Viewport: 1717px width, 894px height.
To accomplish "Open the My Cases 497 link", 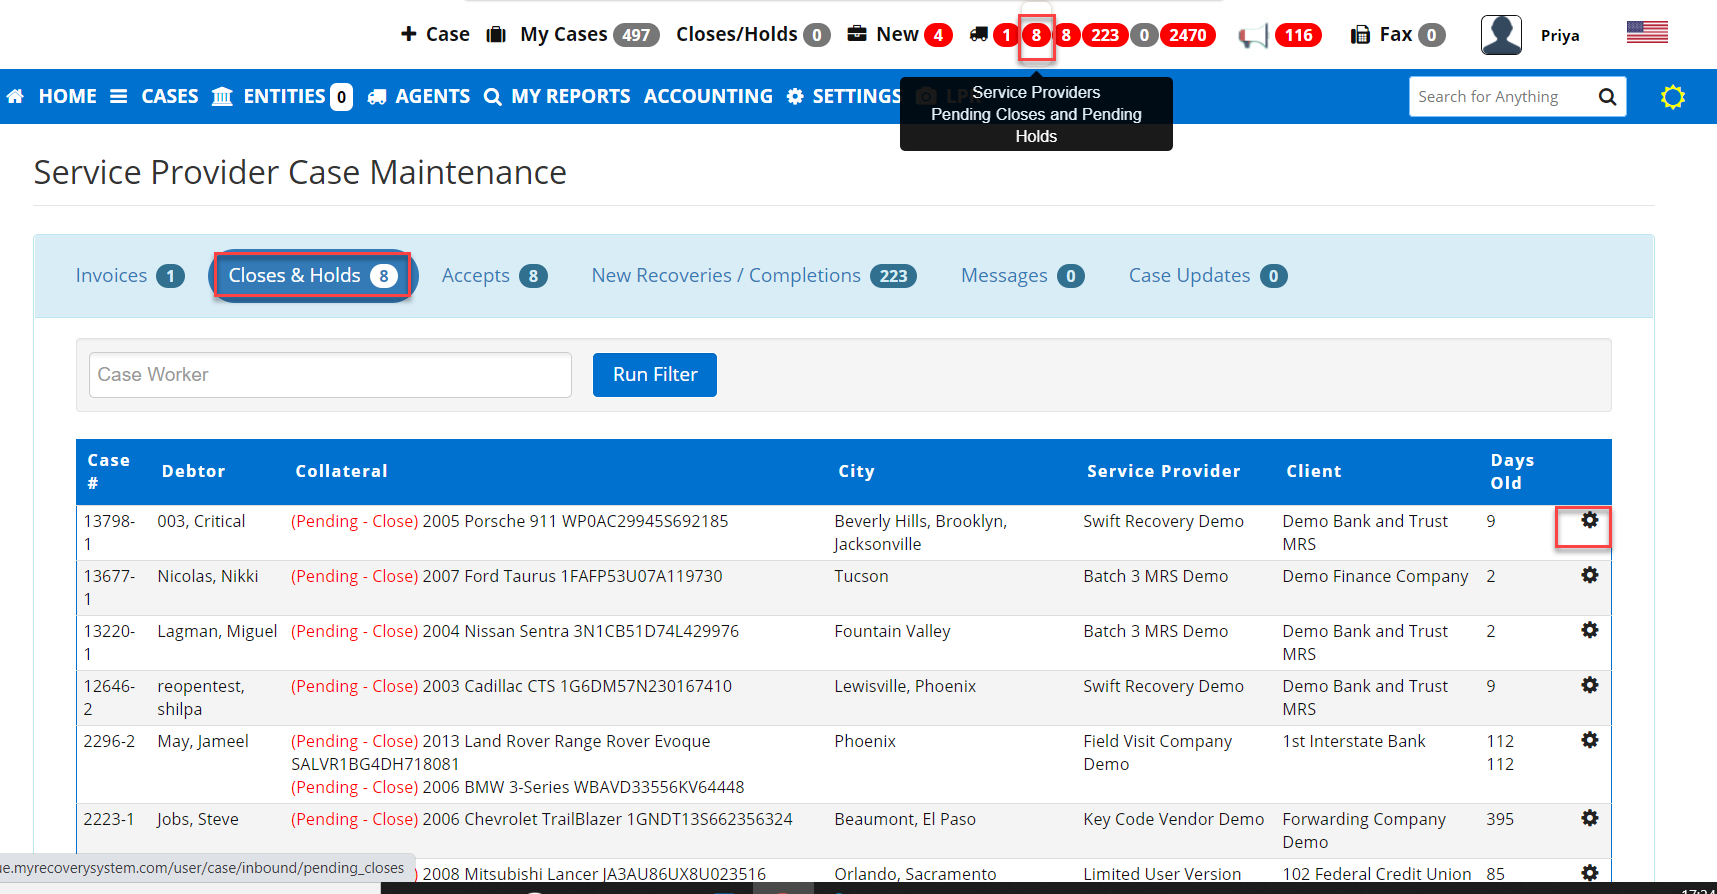I will pyautogui.click(x=589, y=35).
